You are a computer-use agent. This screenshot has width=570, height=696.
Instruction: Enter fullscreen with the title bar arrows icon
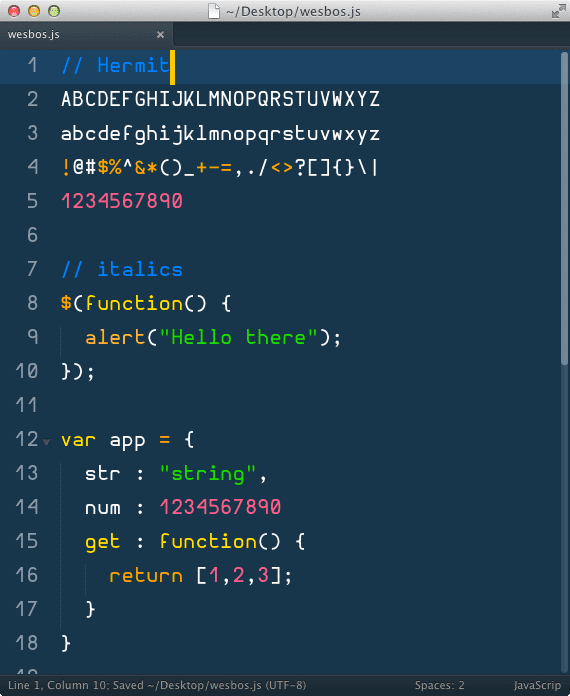click(558, 11)
